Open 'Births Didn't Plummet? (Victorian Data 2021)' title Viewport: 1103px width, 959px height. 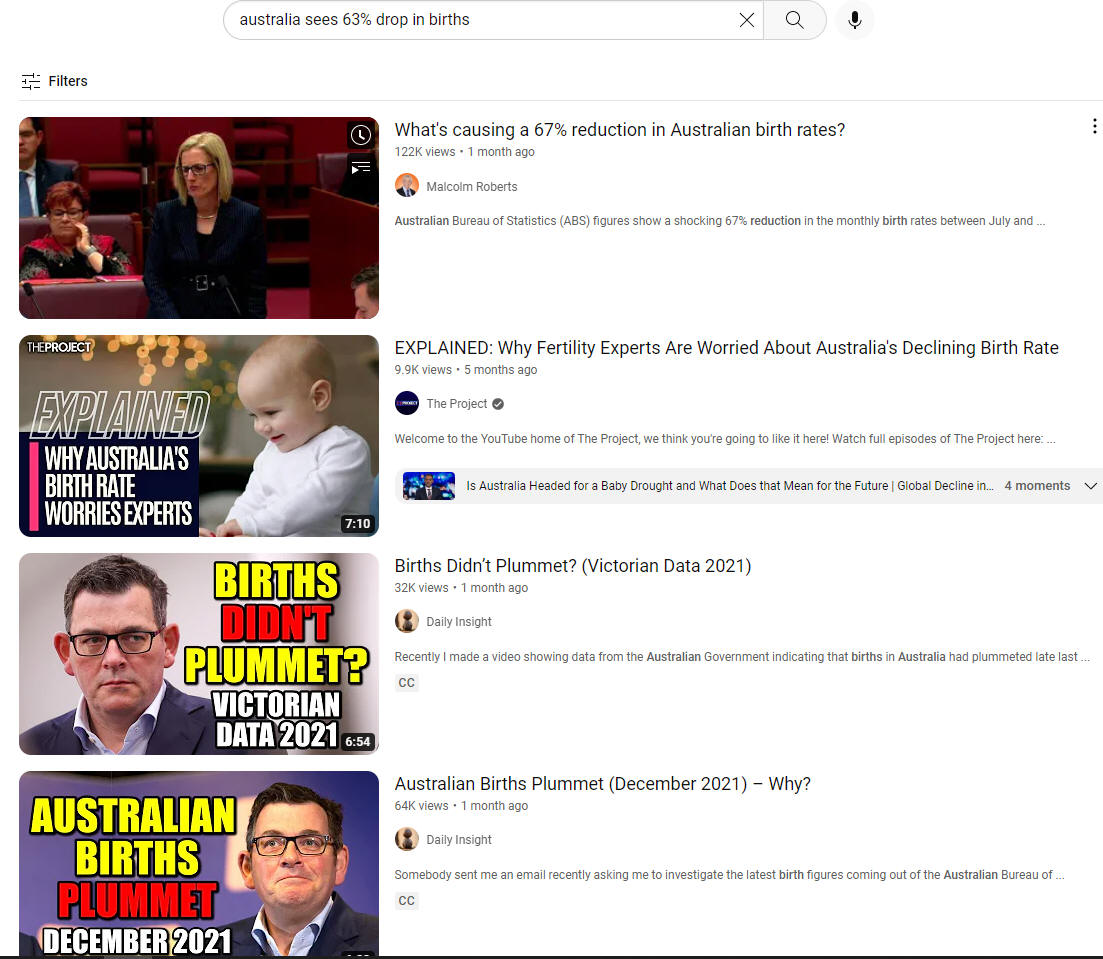(573, 566)
